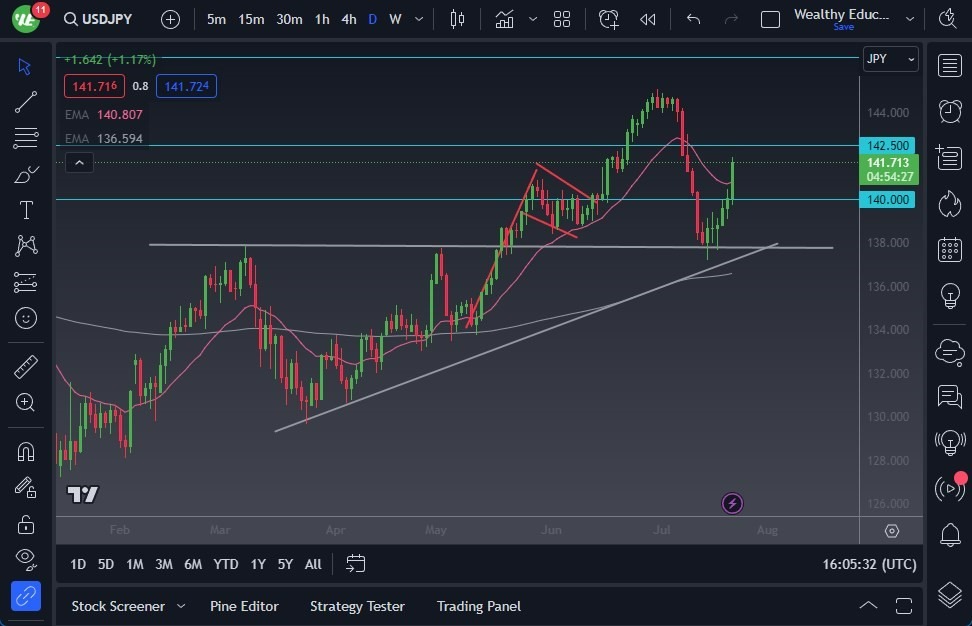Image resolution: width=972 pixels, height=626 pixels.
Task: Open the Object Tree layers panel
Action: tap(949, 594)
